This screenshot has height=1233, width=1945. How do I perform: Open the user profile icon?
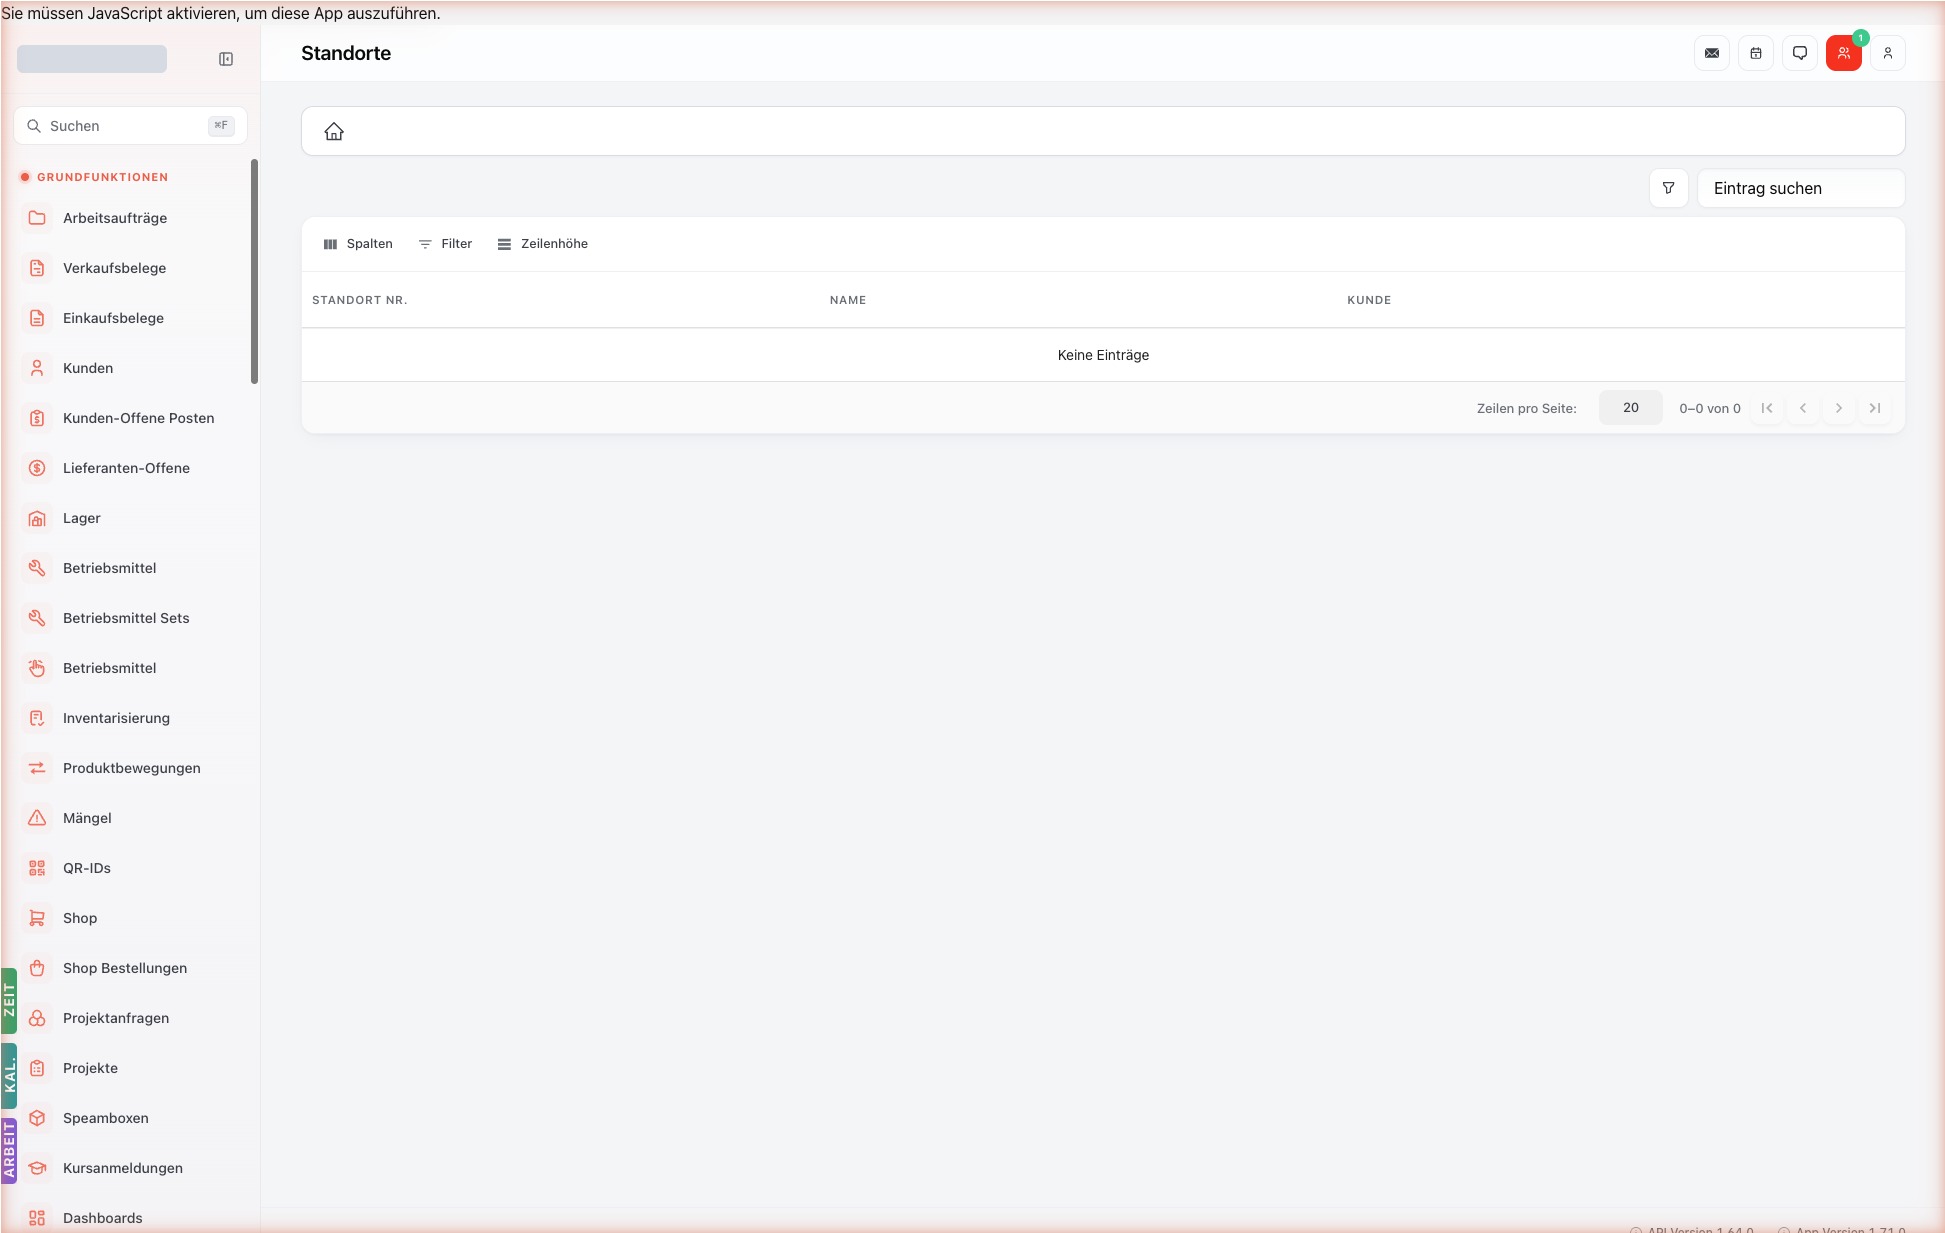(1888, 53)
